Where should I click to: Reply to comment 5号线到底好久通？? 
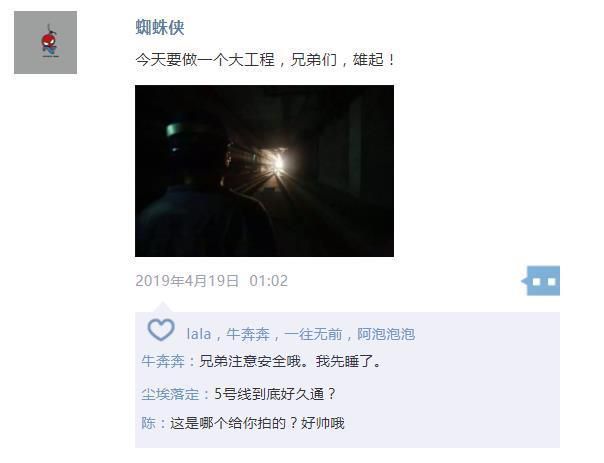[x=275, y=394]
